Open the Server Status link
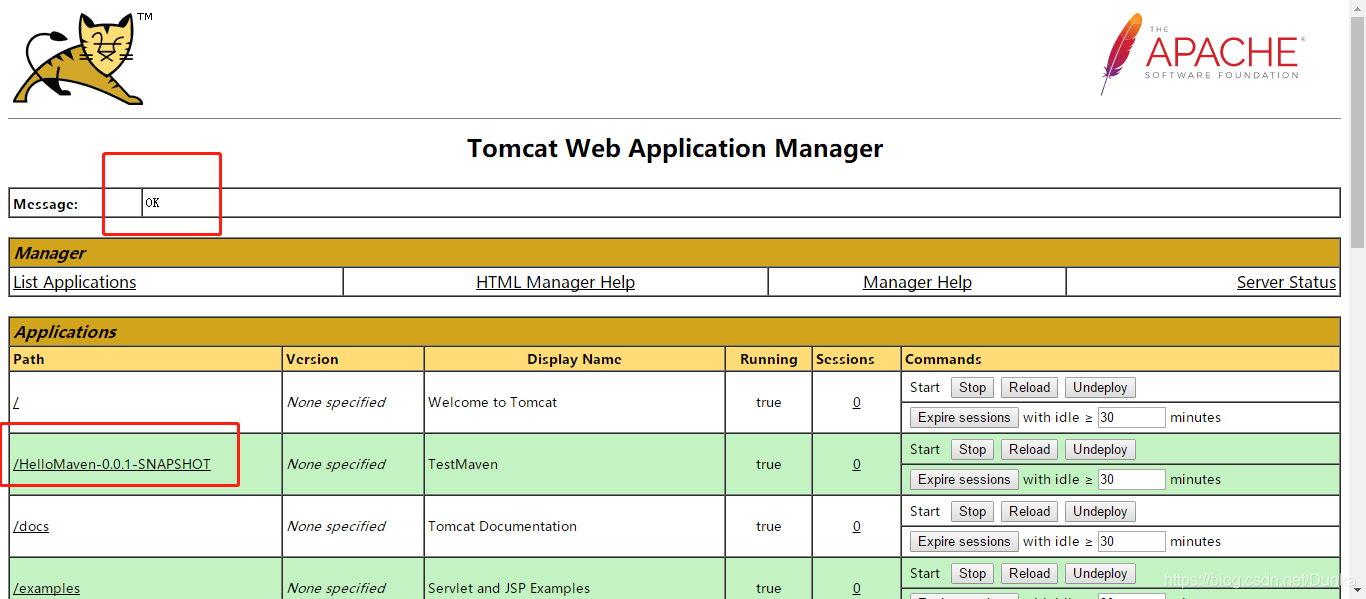Screen dimensions: 1366x599 tap(1286, 282)
